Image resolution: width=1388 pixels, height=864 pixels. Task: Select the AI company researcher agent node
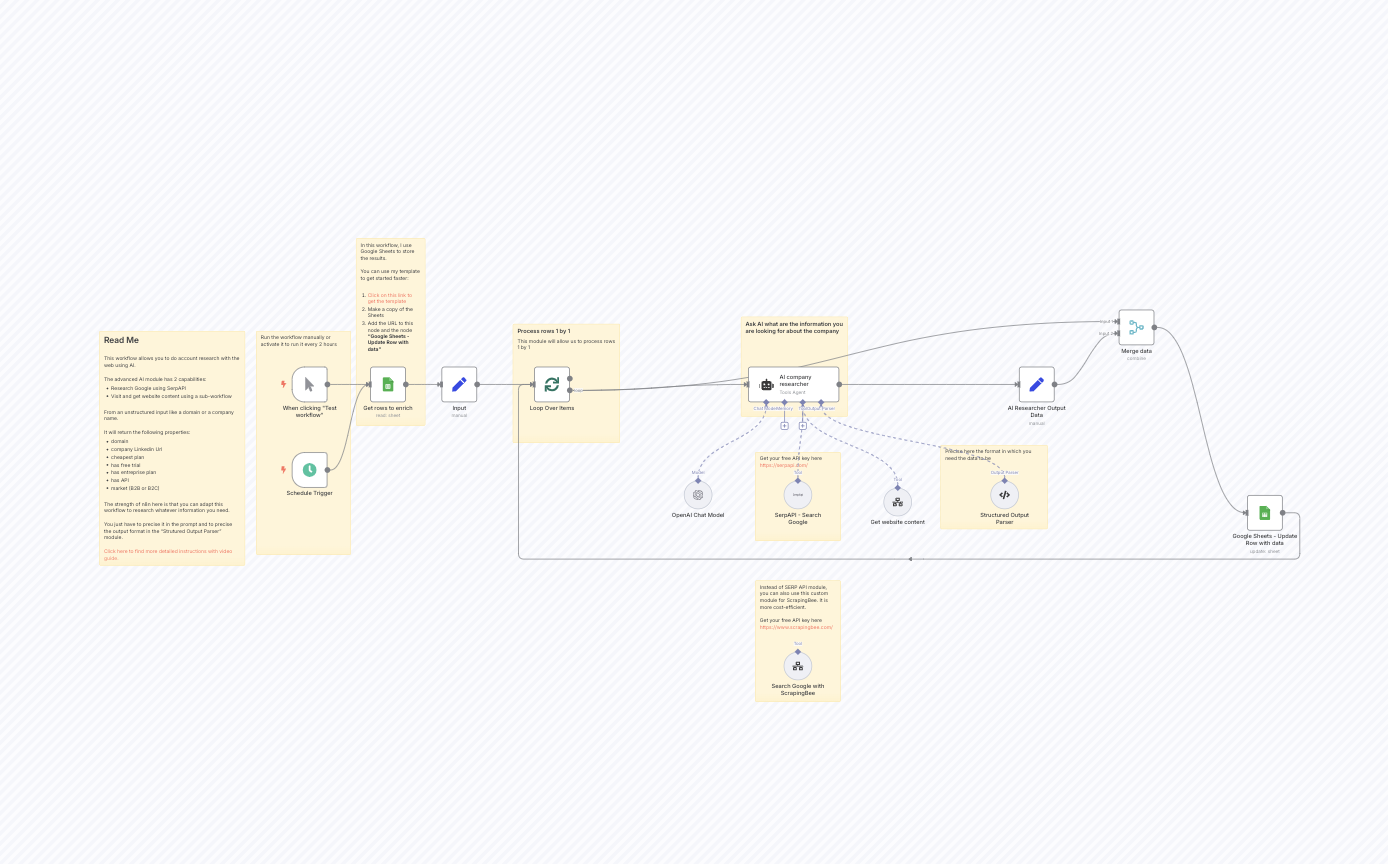794,384
